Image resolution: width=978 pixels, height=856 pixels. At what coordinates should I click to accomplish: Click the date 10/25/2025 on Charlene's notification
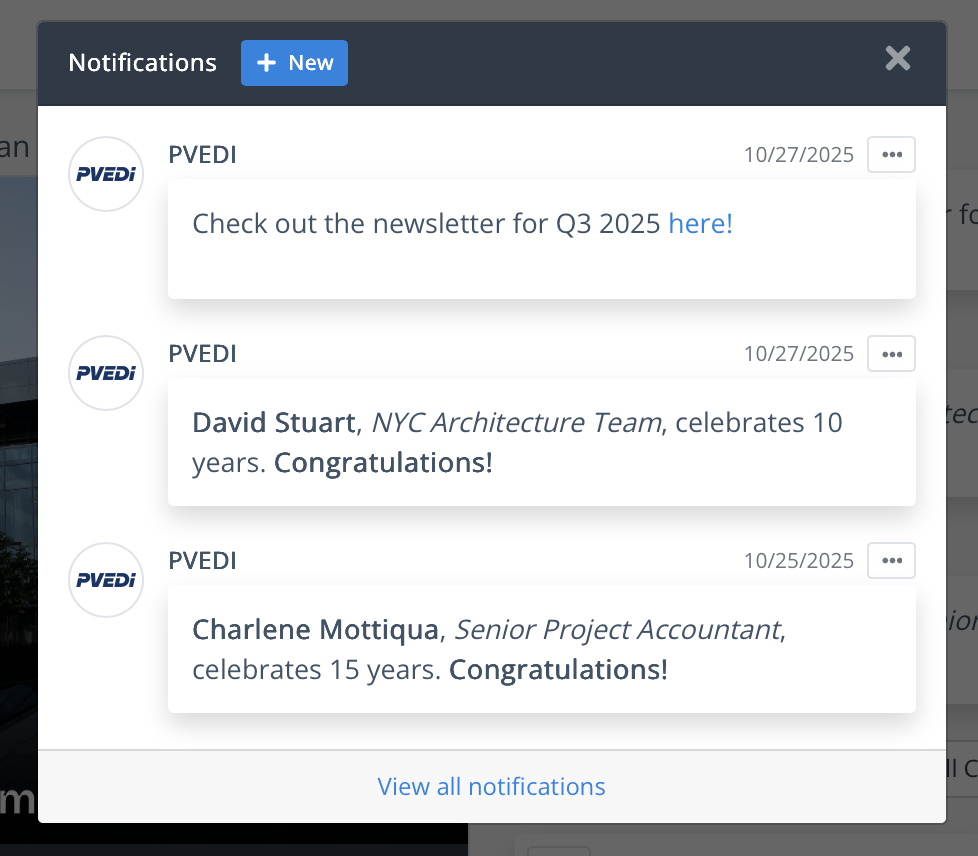tap(798, 560)
